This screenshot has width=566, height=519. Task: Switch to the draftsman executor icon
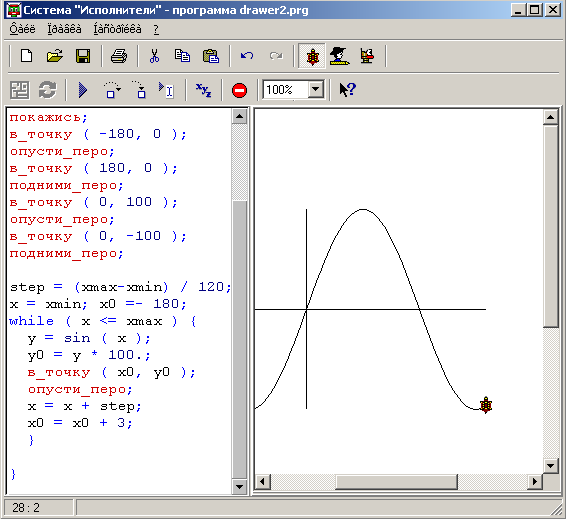click(x=339, y=56)
